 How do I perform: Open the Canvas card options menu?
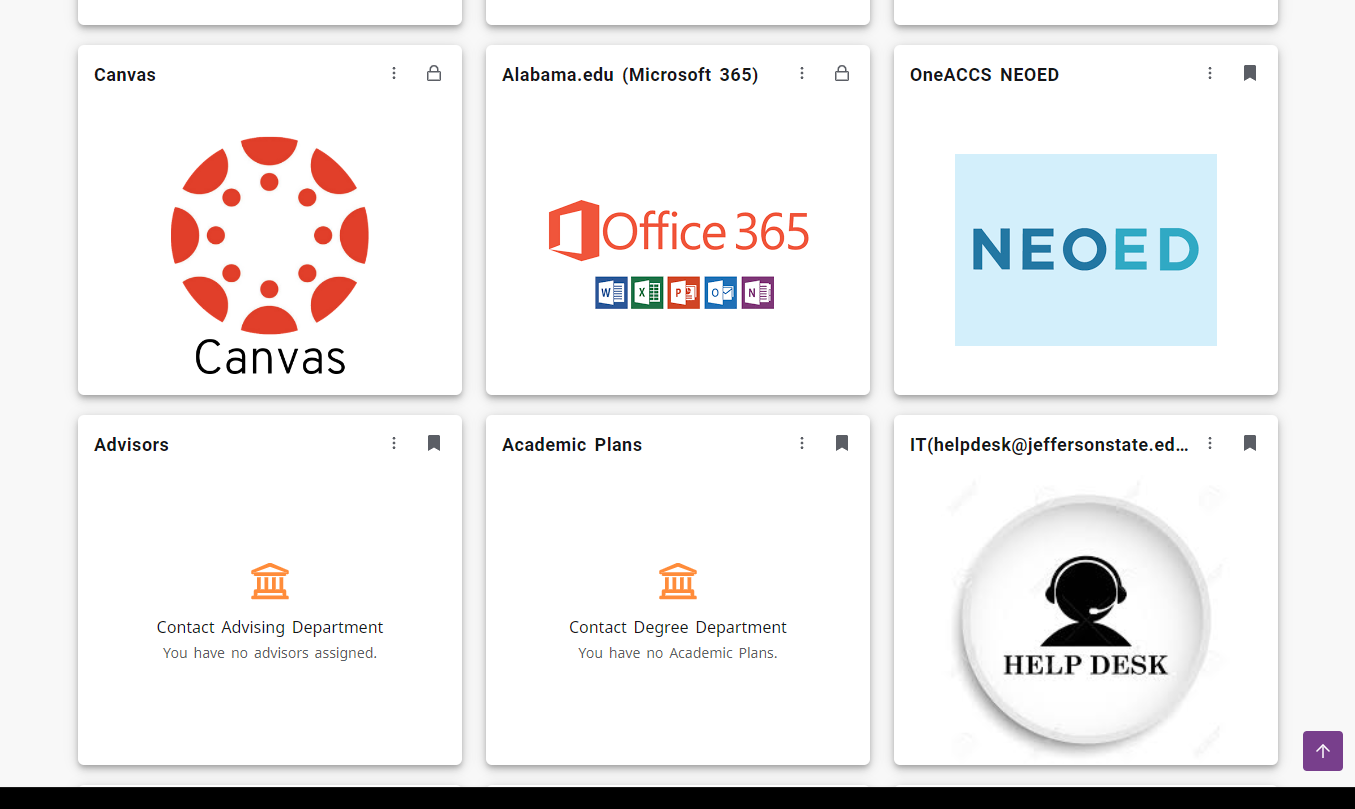[394, 73]
